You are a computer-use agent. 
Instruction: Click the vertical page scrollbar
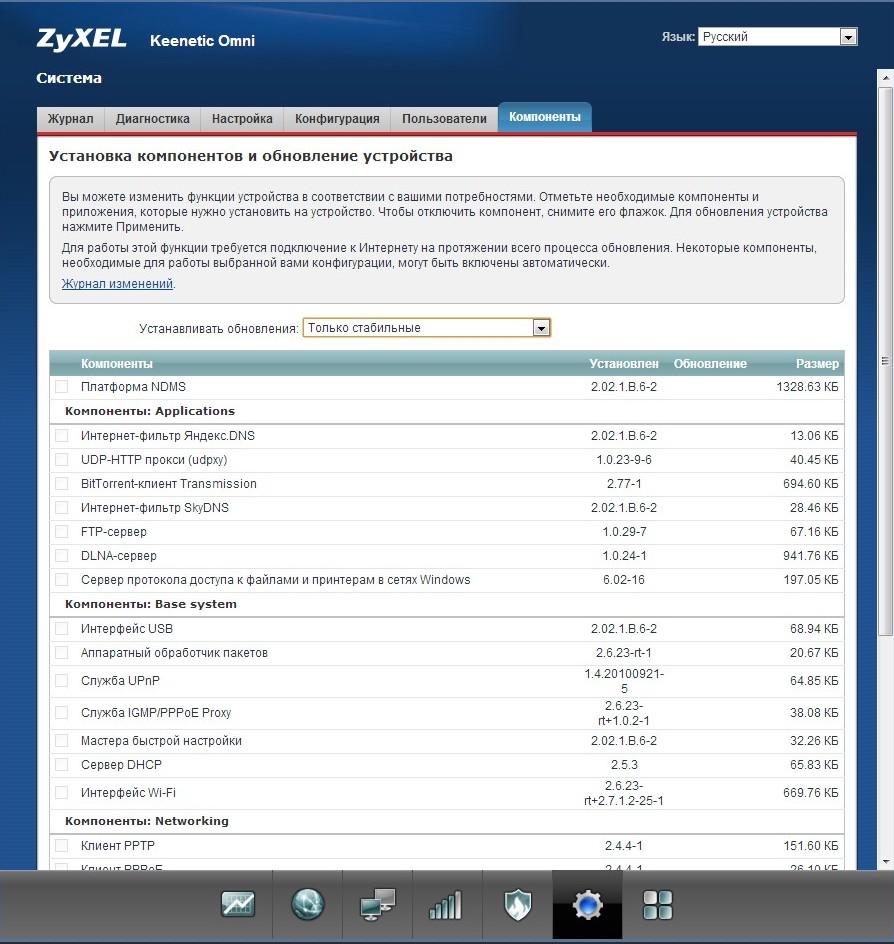885,360
